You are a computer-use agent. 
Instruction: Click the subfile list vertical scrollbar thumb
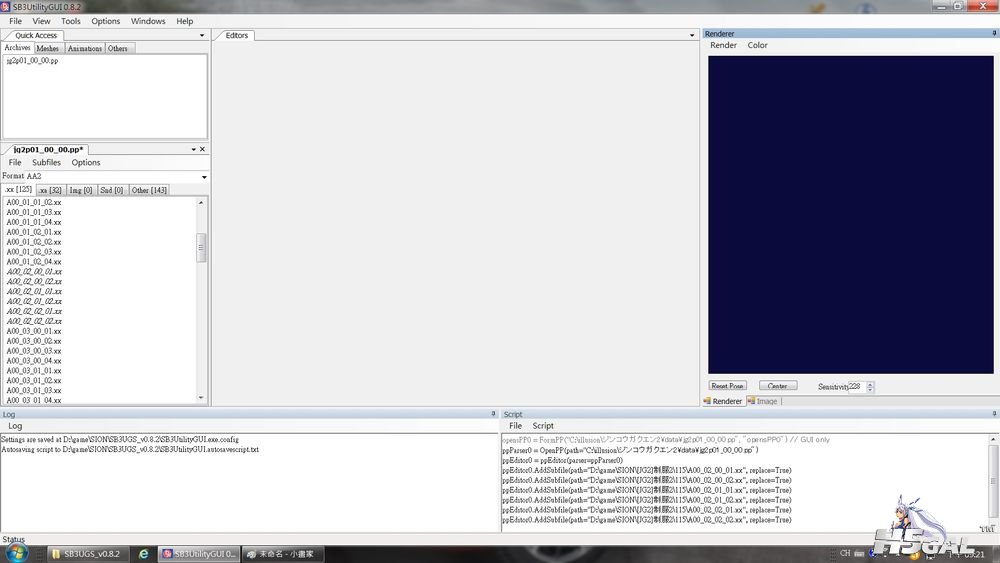point(202,246)
